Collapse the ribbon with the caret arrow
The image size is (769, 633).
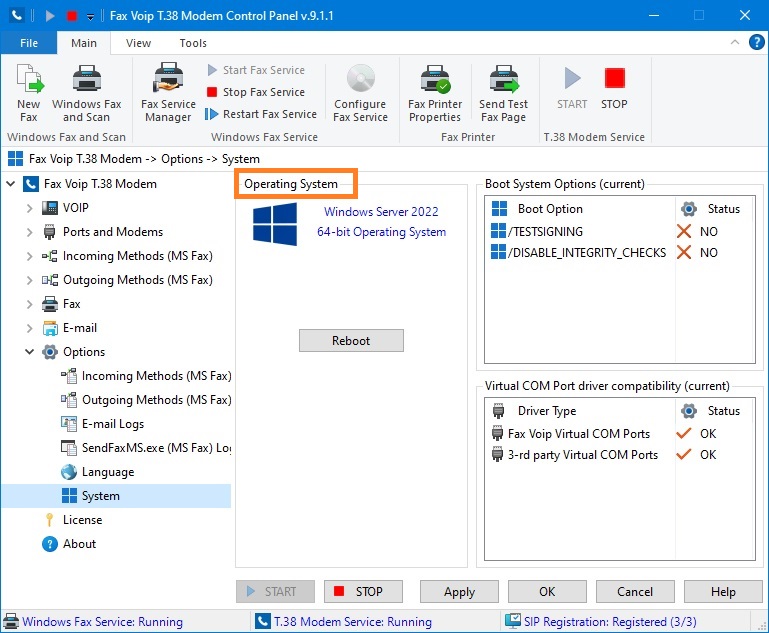coord(735,42)
